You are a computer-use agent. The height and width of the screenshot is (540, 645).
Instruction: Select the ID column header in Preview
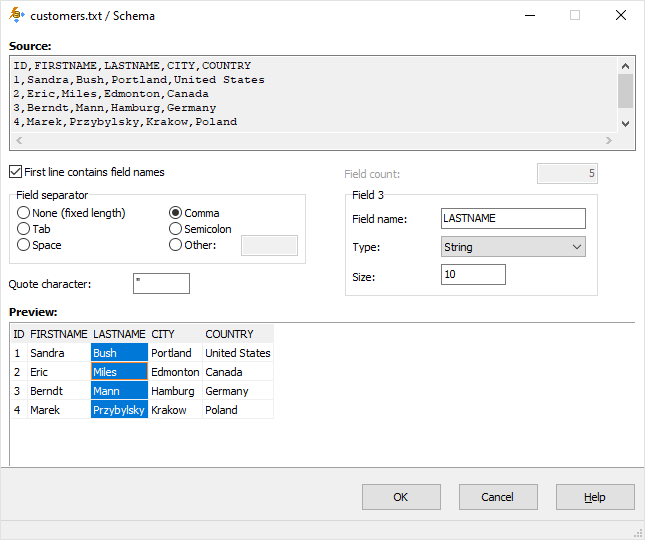(x=19, y=334)
